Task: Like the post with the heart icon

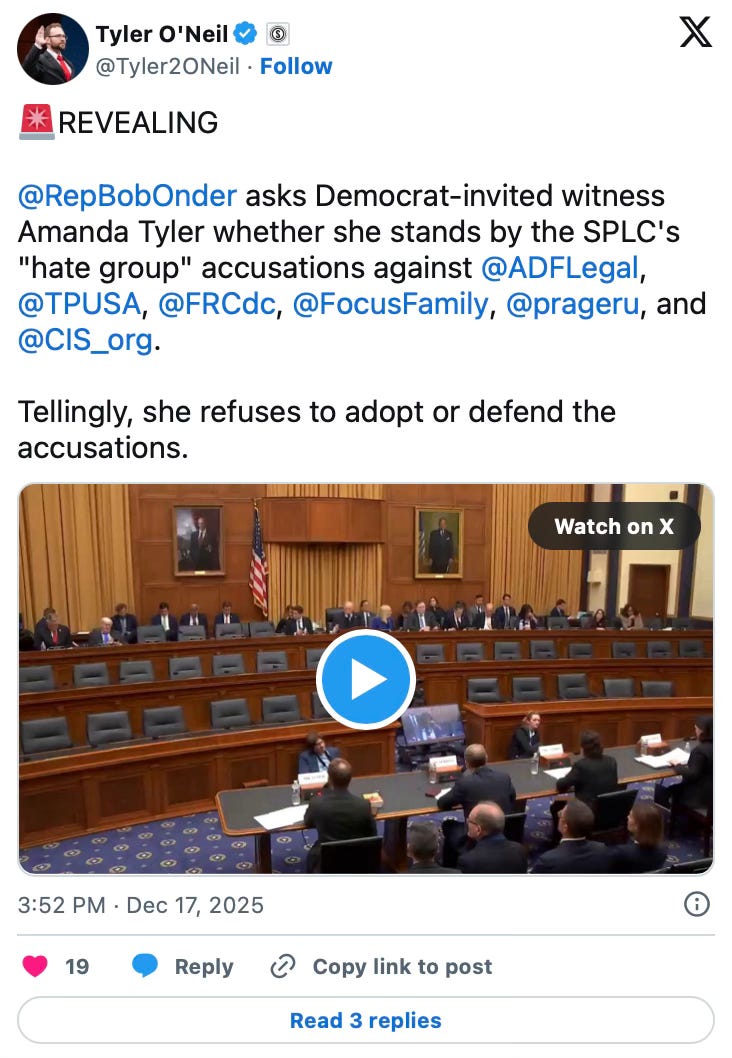Action: 35,966
